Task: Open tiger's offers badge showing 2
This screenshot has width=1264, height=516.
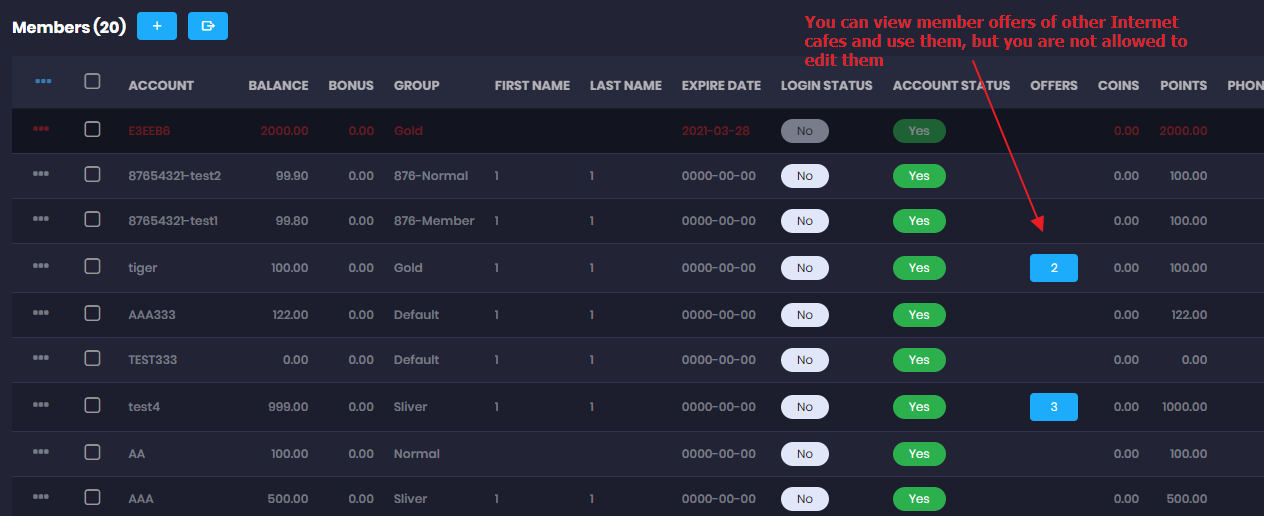Action: point(1053,268)
